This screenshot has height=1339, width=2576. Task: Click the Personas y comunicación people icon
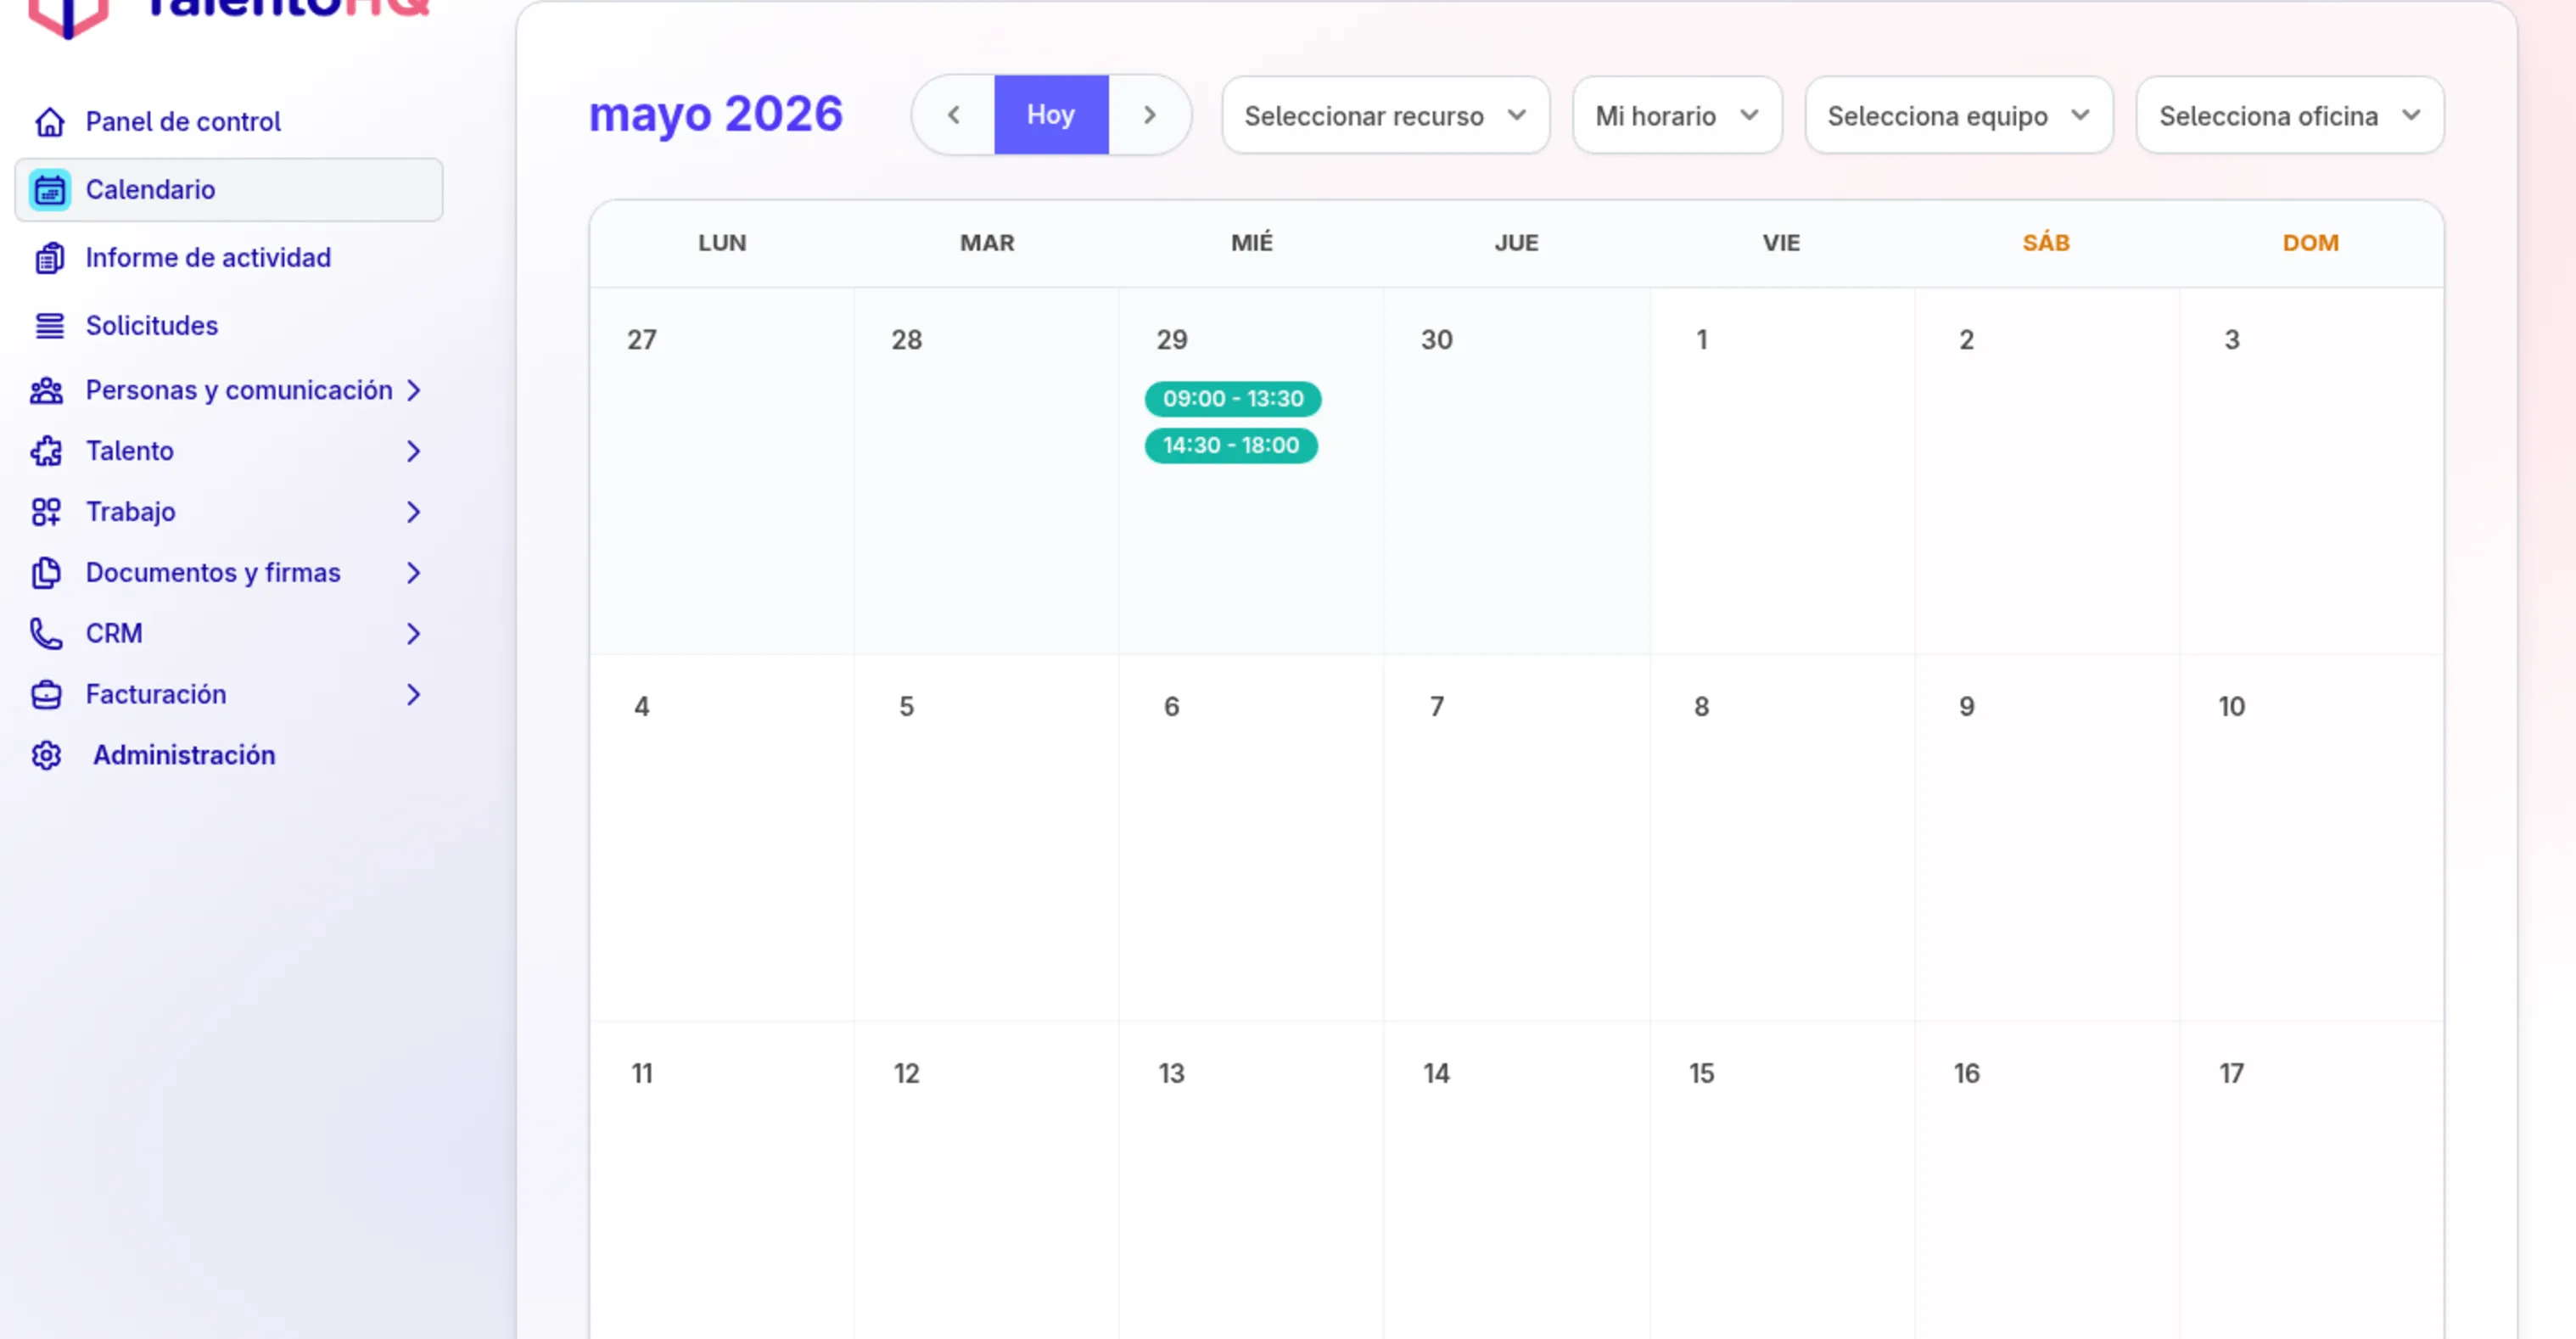[46, 390]
